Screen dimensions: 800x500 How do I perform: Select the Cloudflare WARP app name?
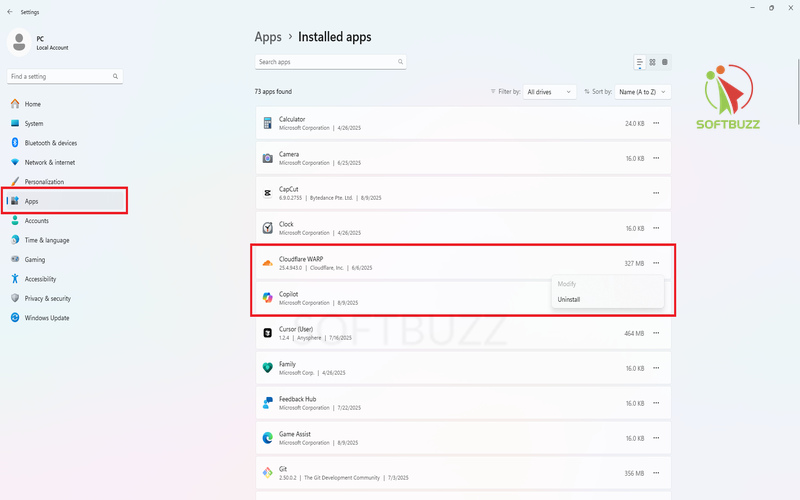tap(301, 259)
